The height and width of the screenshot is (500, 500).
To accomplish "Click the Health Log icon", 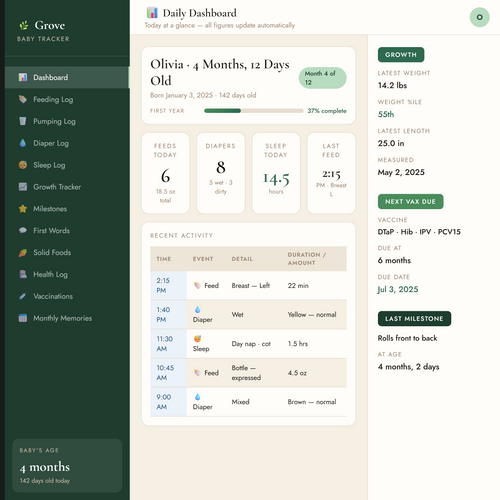I will click(23, 274).
